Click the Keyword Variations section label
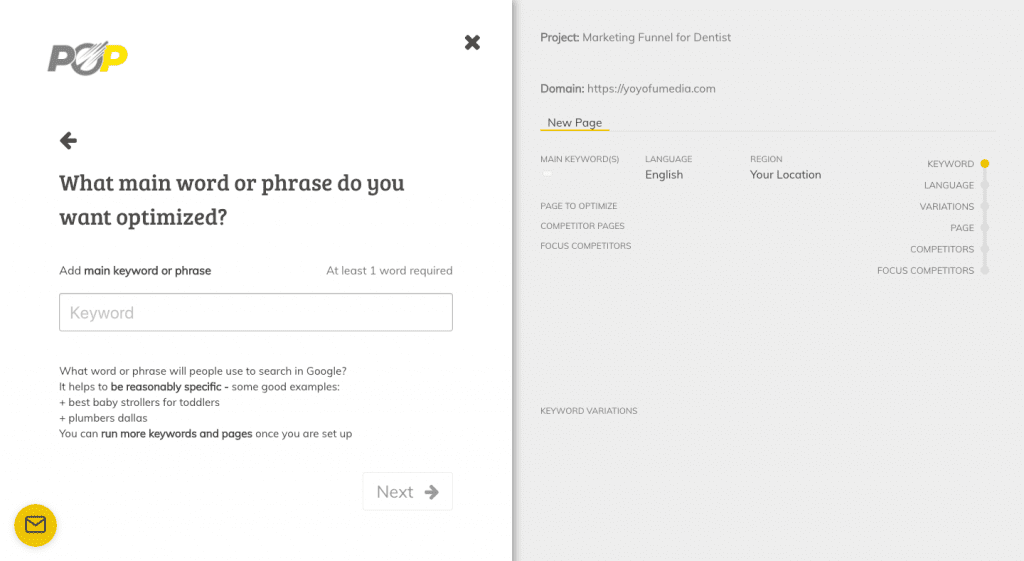The height and width of the screenshot is (561, 1024). click(x=588, y=411)
